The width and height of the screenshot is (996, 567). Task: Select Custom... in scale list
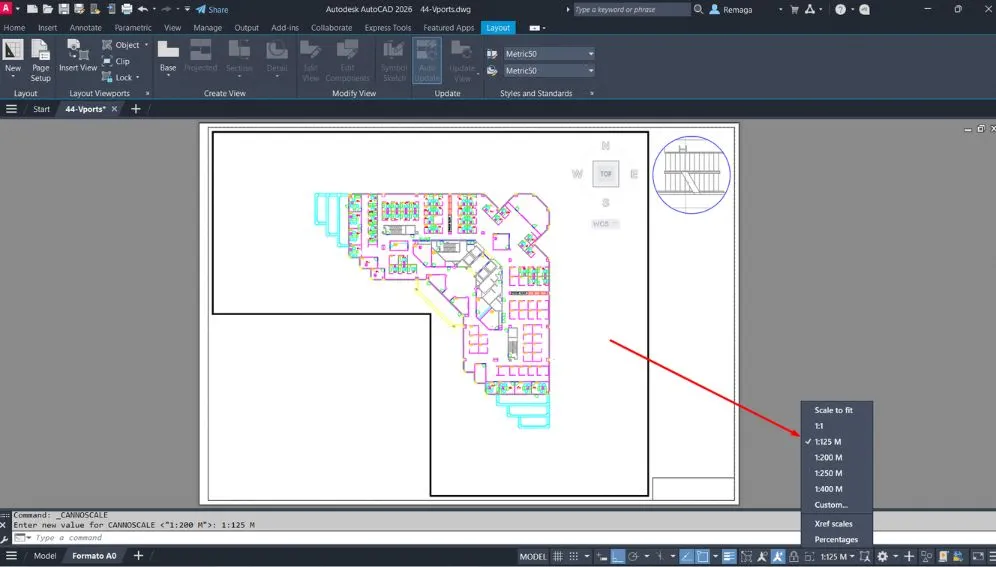coord(831,505)
